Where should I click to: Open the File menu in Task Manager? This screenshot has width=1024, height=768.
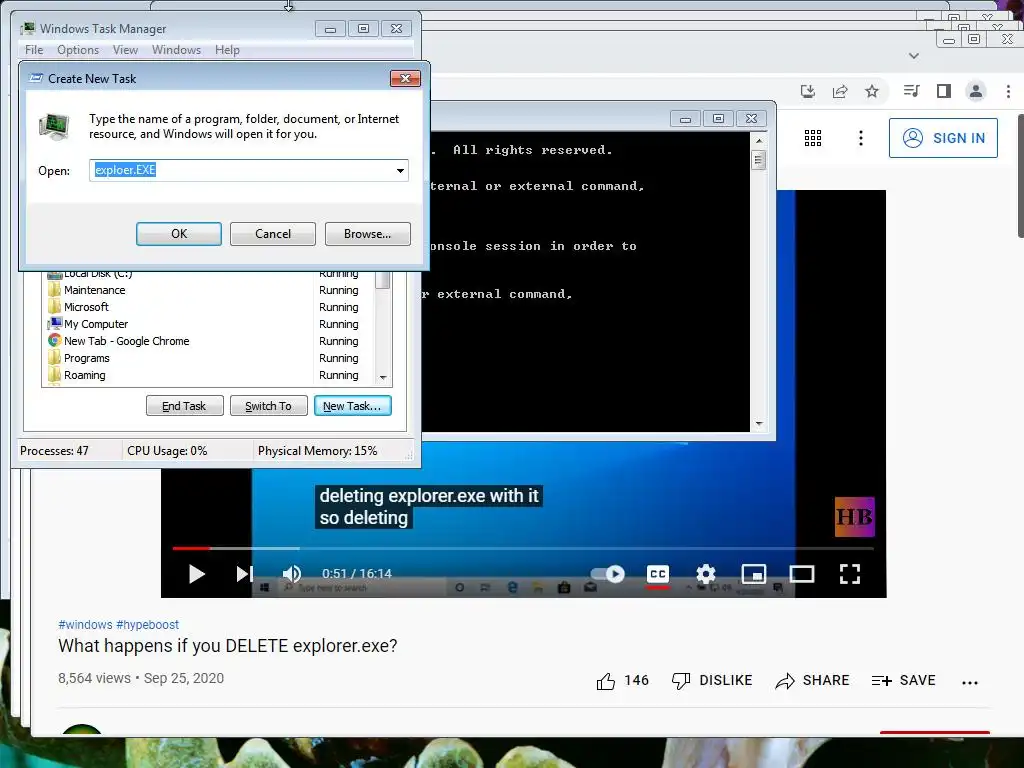(34, 50)
